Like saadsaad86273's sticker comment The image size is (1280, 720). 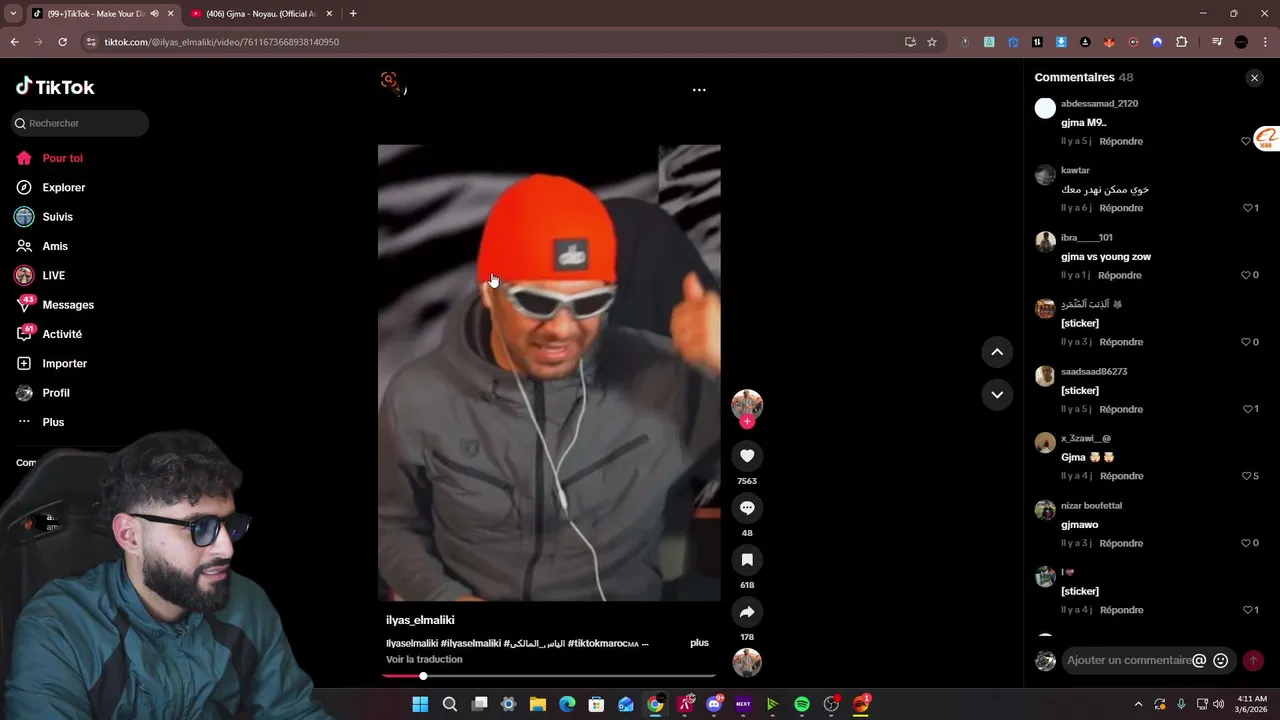click(1247, 409)
